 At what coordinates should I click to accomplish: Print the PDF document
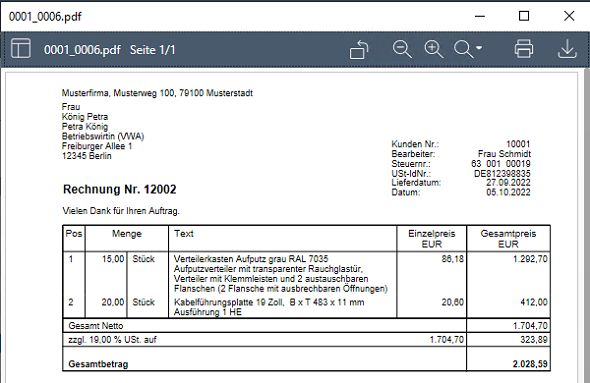(524, 49)
